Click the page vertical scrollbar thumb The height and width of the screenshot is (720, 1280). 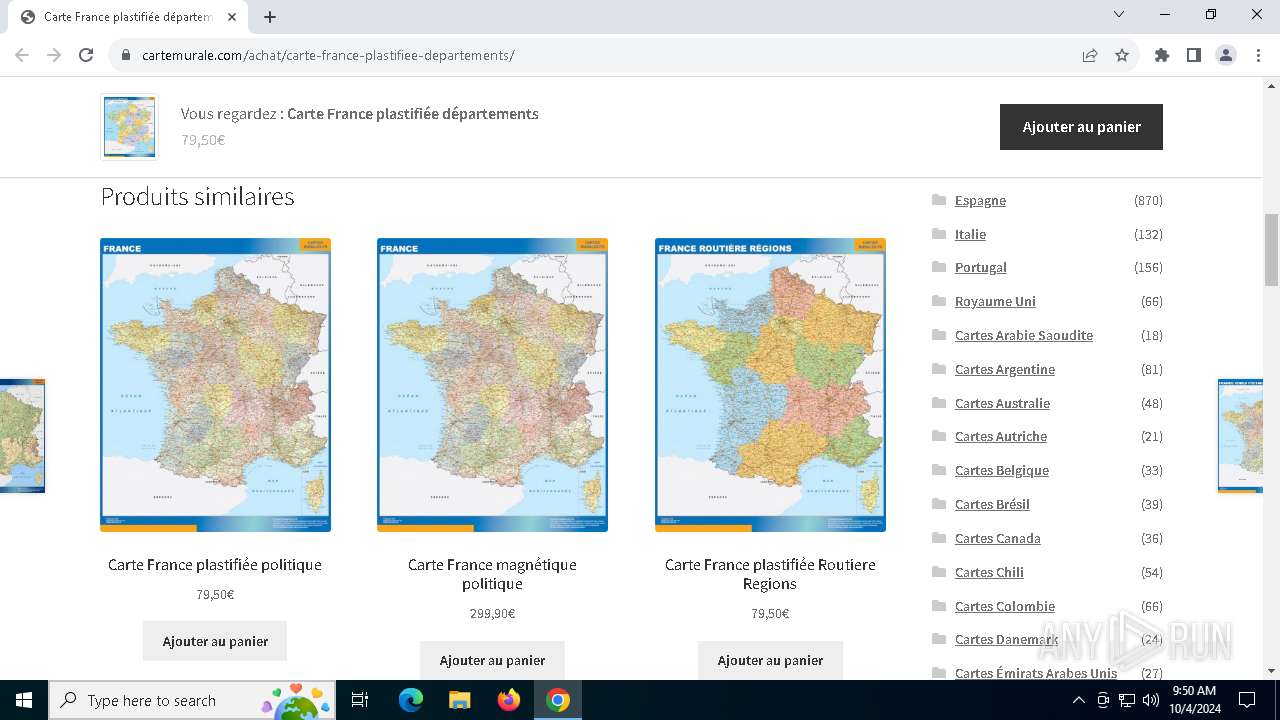[x=1271, y=250]
